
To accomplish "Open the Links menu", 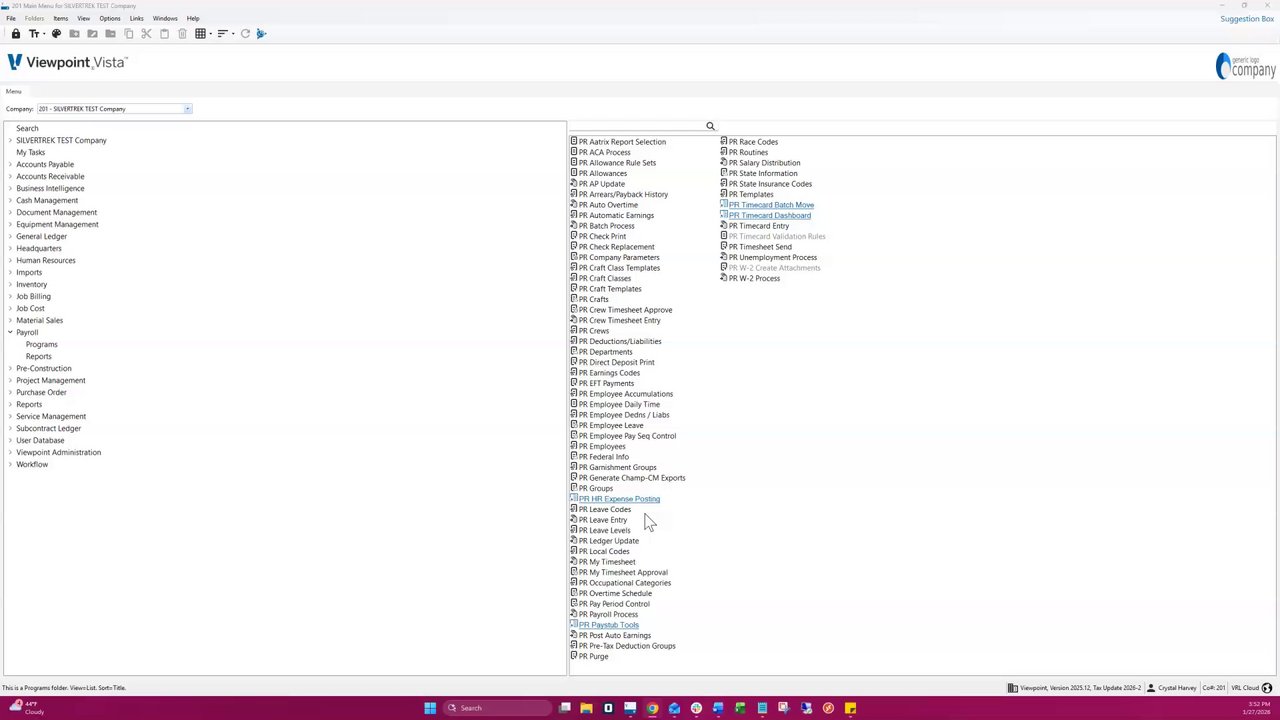I will [136, 18].
